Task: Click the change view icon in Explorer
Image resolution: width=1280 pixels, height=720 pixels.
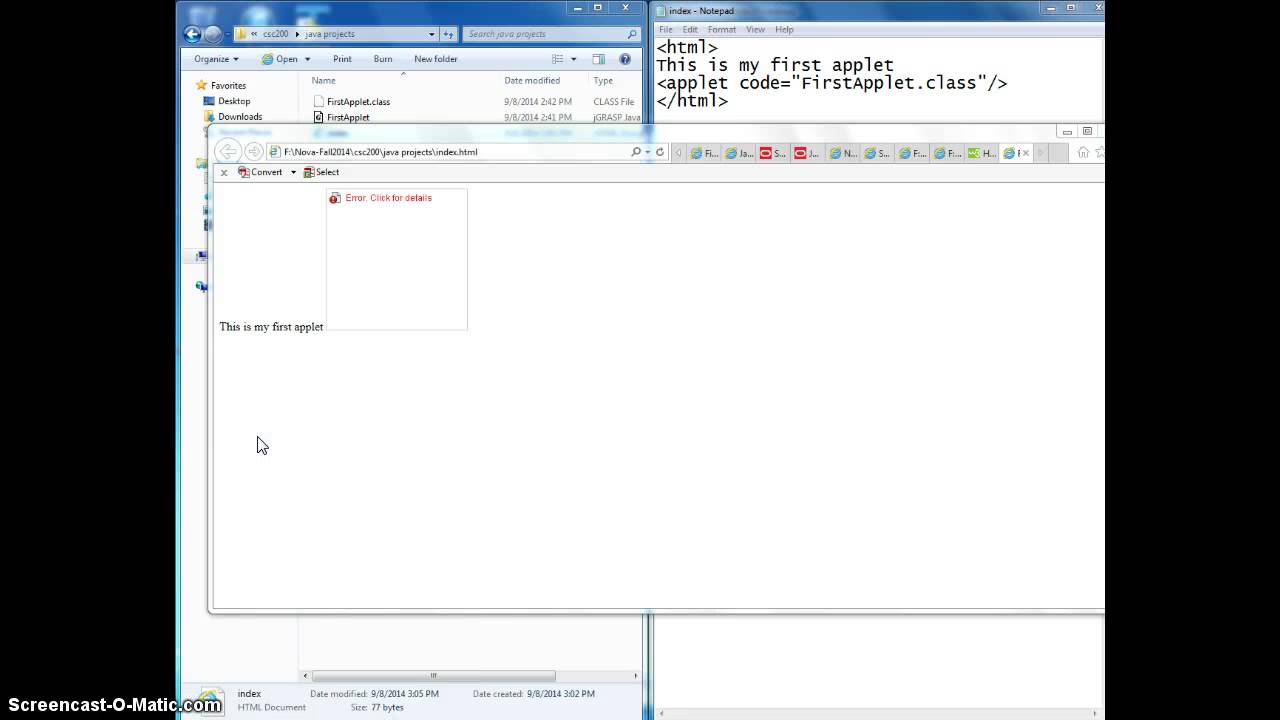Action: point(558,59)
